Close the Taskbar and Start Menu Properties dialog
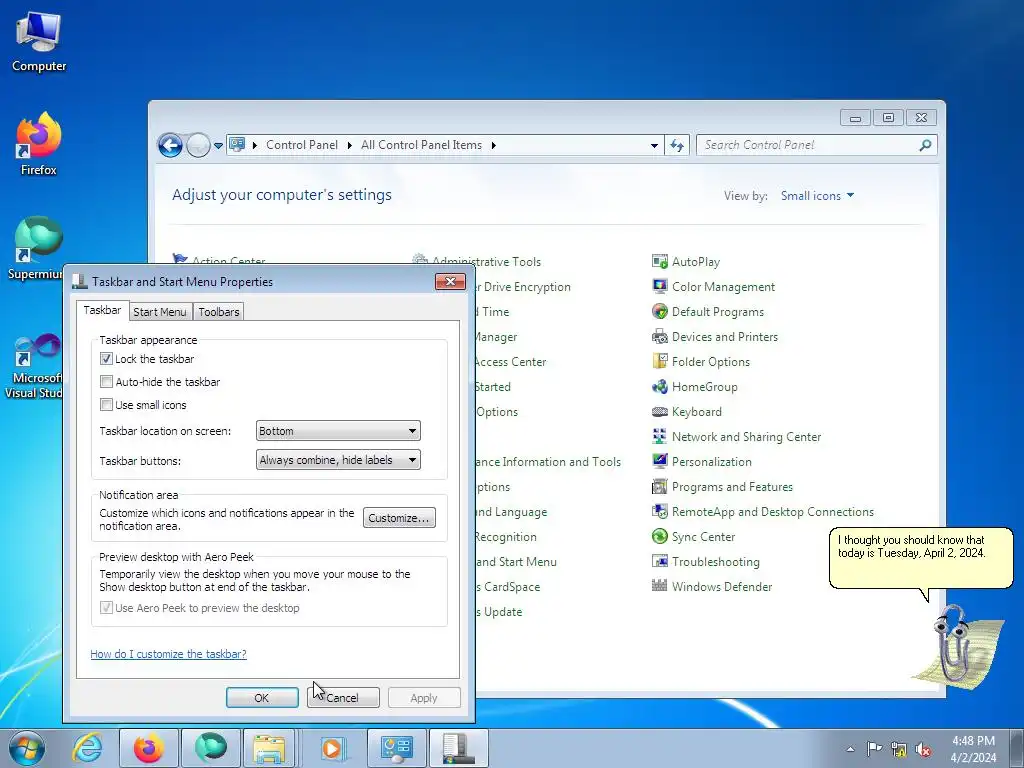The height and width of the screenshot is (768, 1024). coord(450,281)
